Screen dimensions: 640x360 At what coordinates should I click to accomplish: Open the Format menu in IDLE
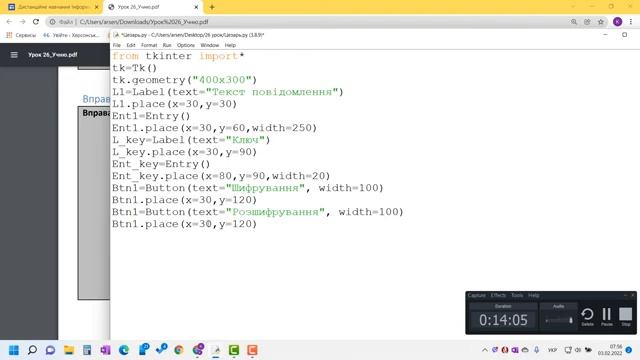coord(149,45)
